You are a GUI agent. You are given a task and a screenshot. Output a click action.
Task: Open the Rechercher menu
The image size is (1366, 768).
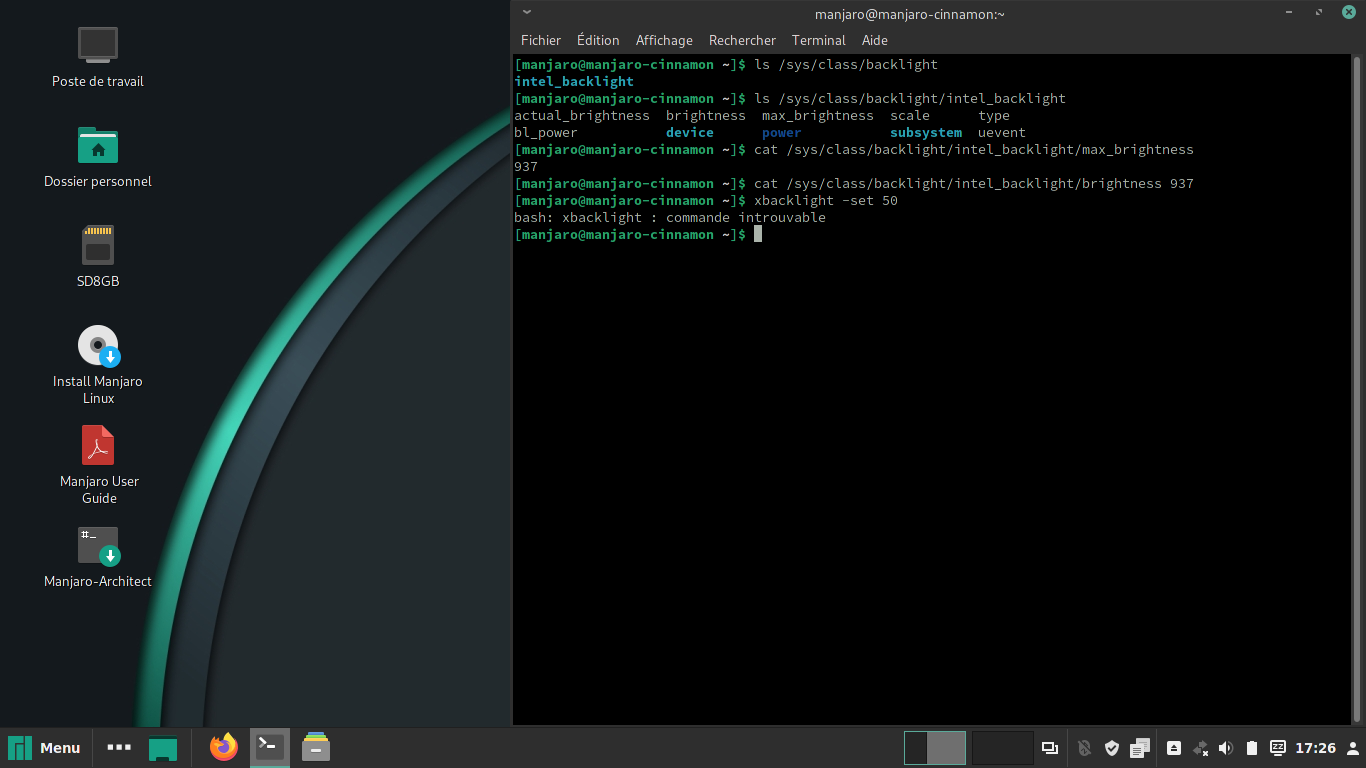[742, 40]
